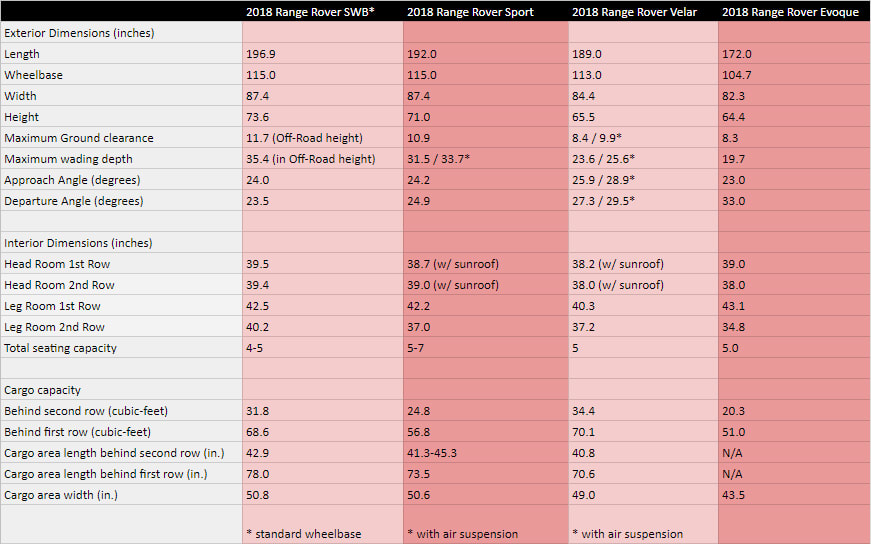Click the Evoque Departure Angle value 33.0

tap(736, 201)
